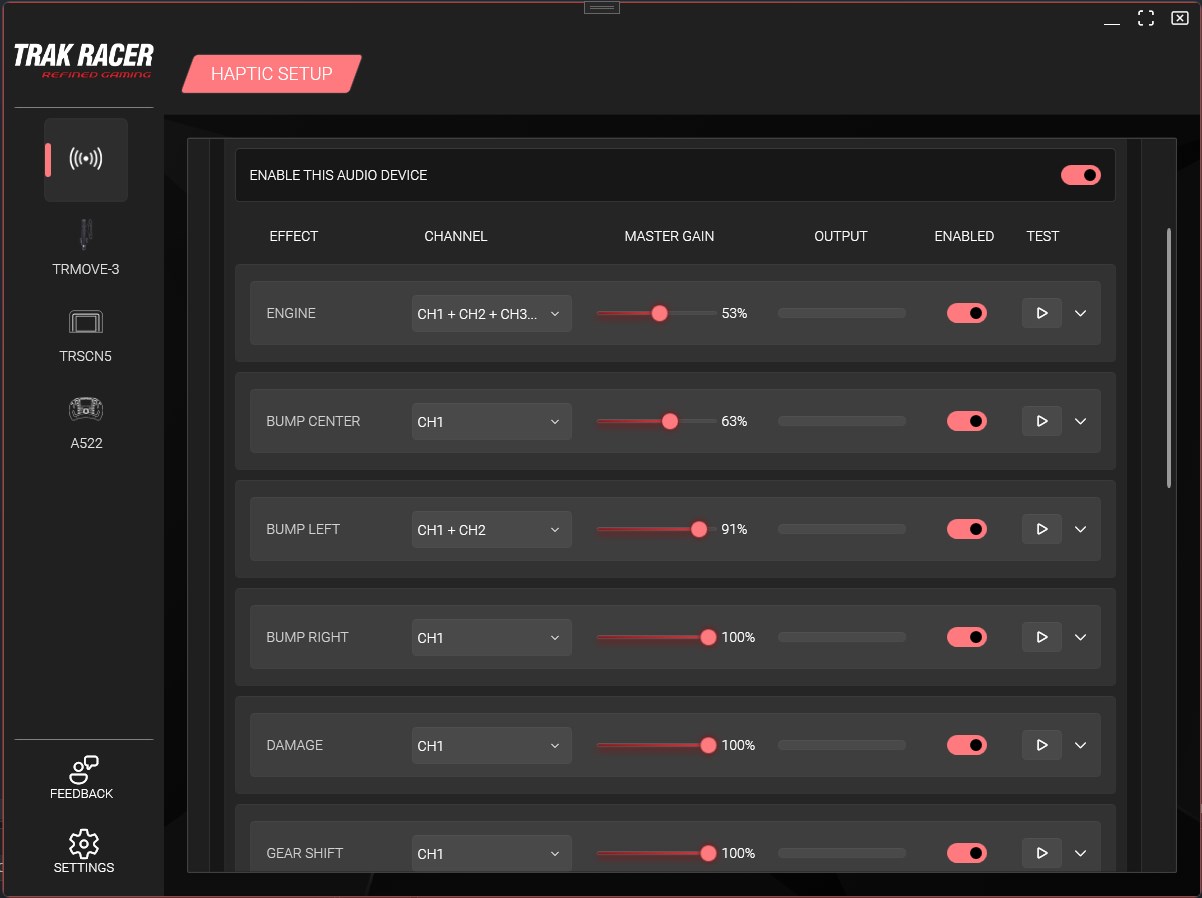
Task: Disable the Damage effect toggle
Action: 967,745
